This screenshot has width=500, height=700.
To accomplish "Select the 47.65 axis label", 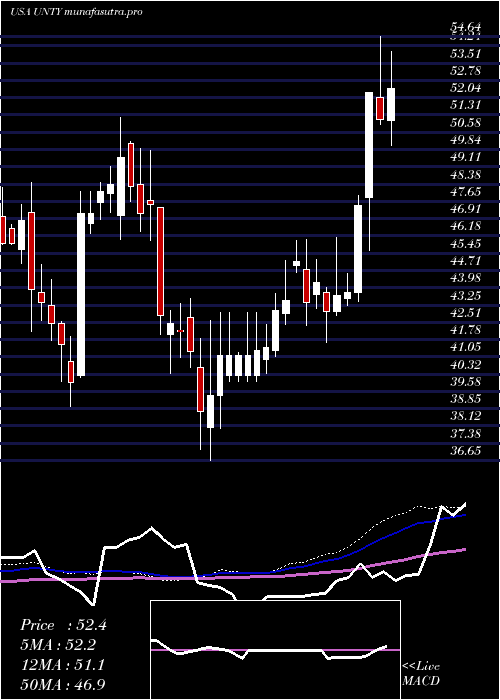I will pyautogui.click(x=466, y=192).
